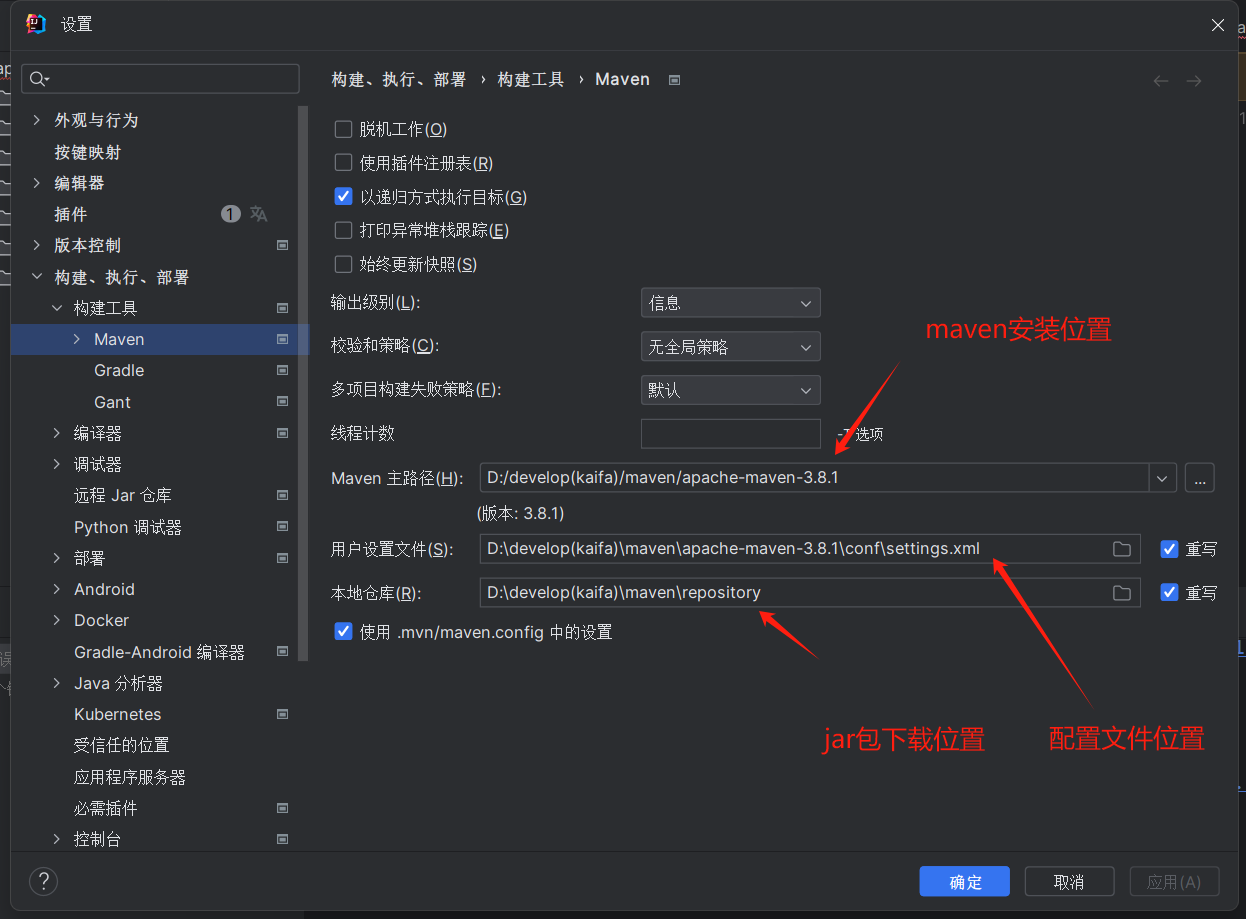Click project-level icon beside Gant

(x=283, y=402)
